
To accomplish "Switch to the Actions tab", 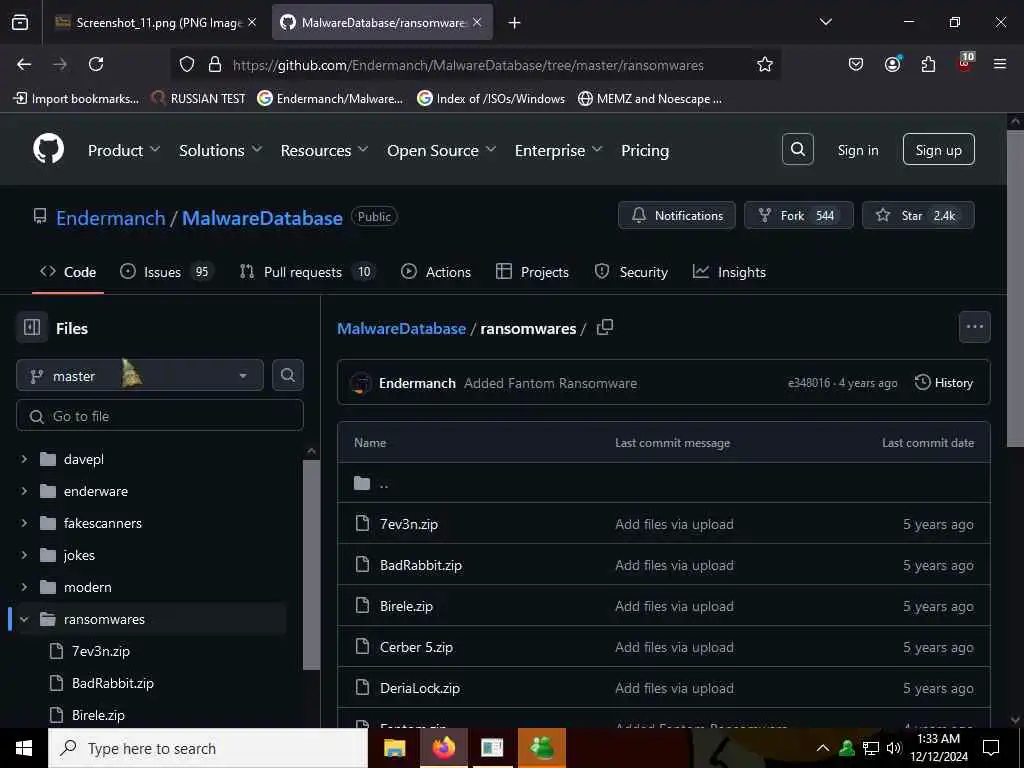I will click(436, 272).
